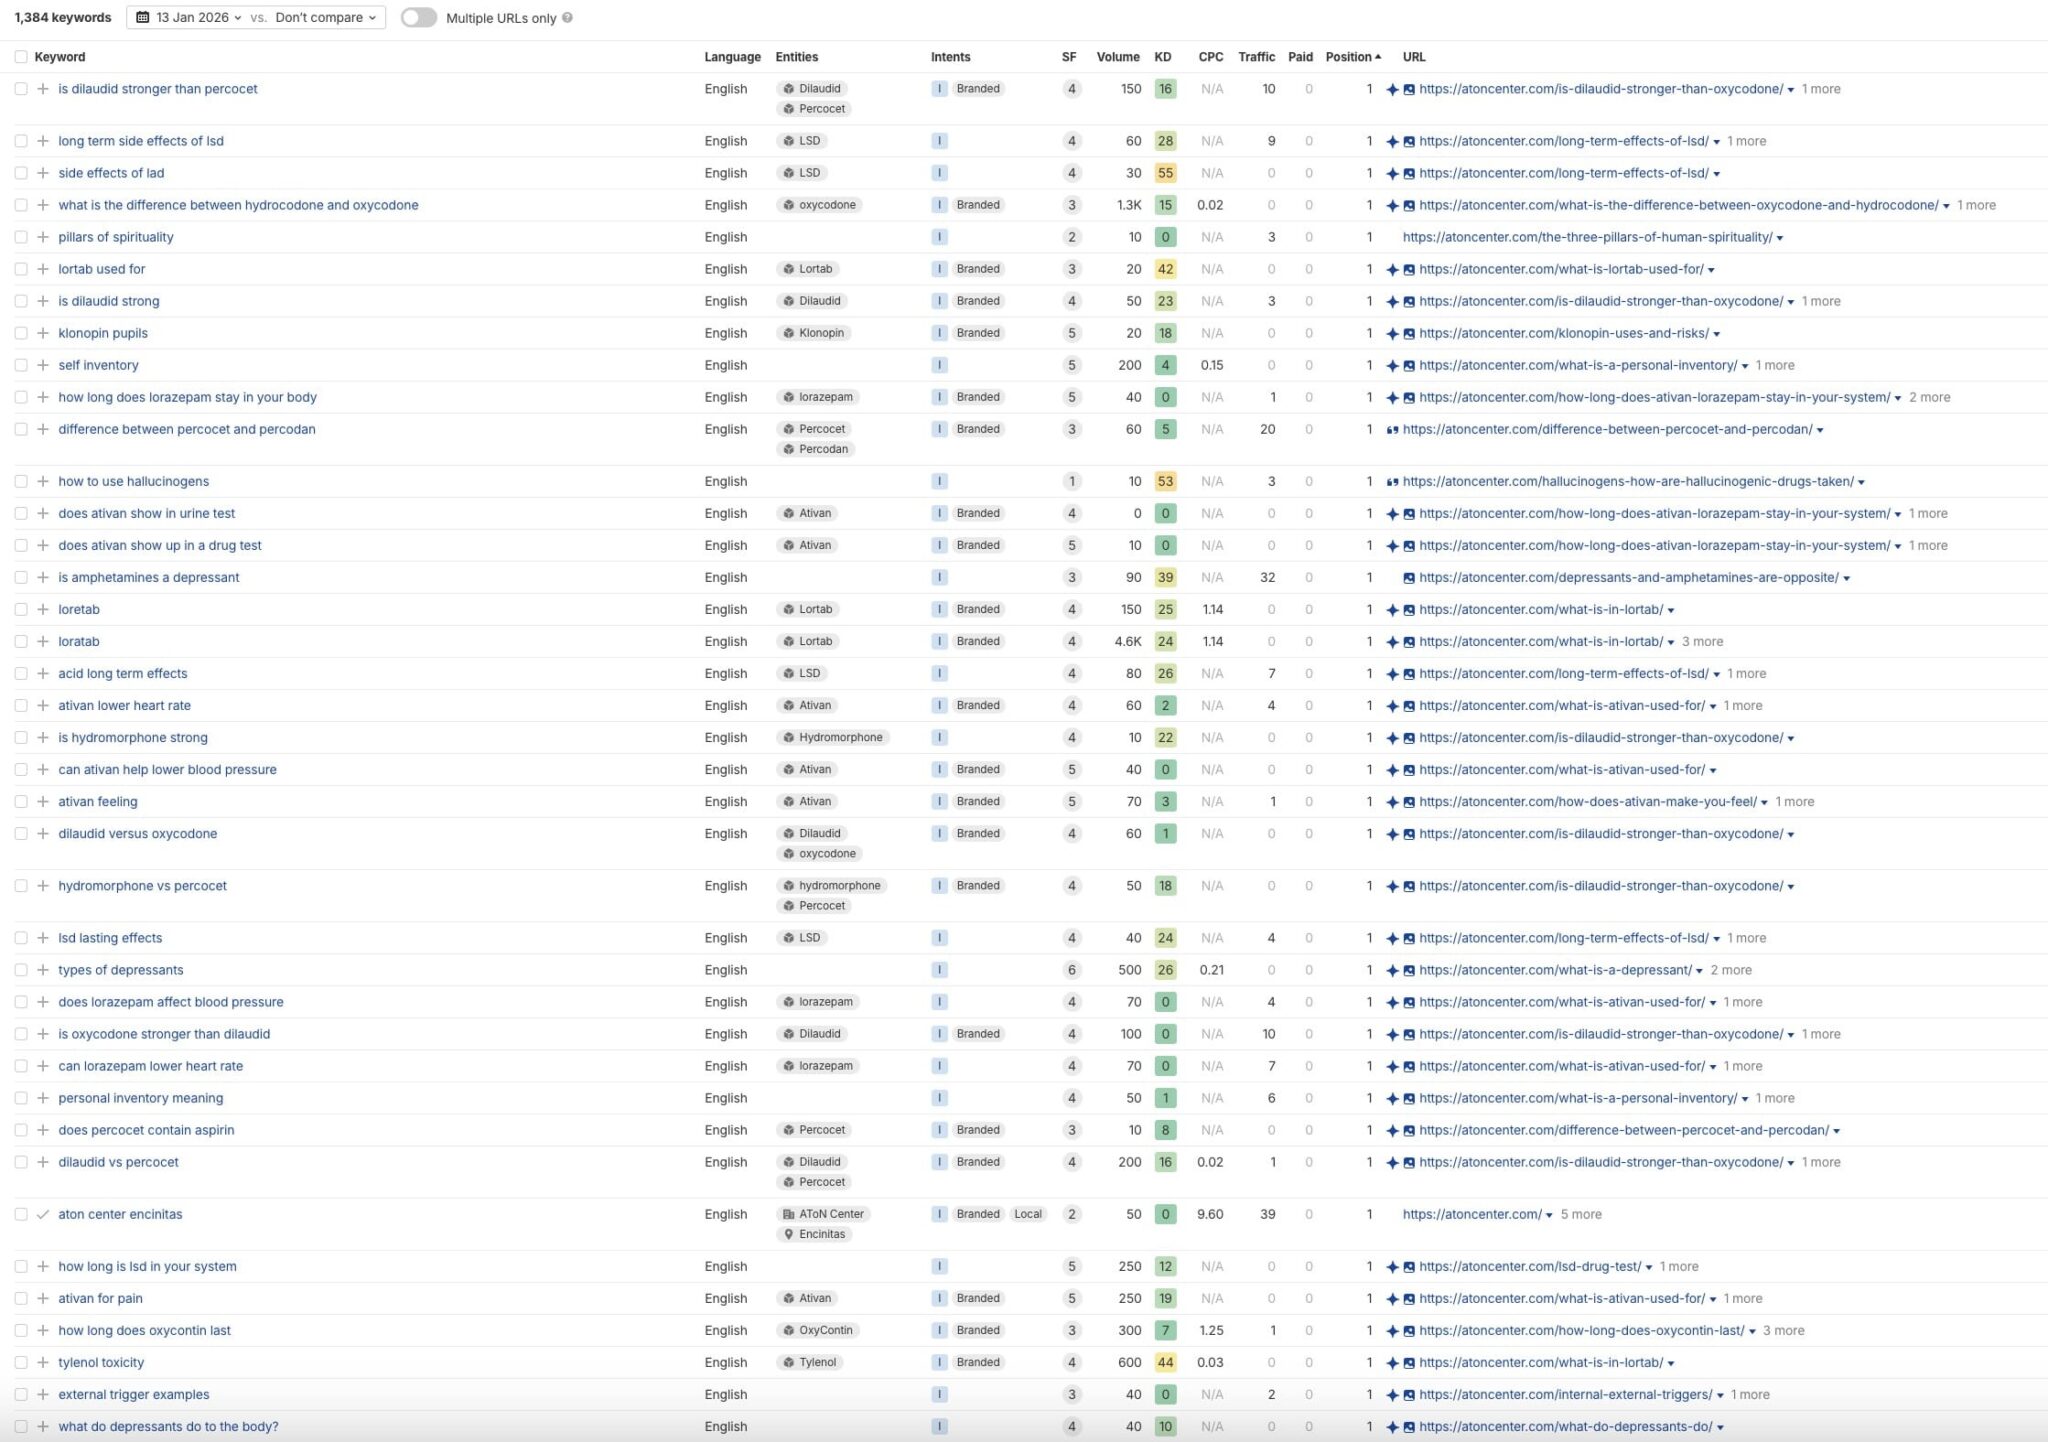This screenshot has width=2048, height=1442.
Task: Click the image pack icon in 'is amphetamines a depressant' row
Action: pos(1409,578)
